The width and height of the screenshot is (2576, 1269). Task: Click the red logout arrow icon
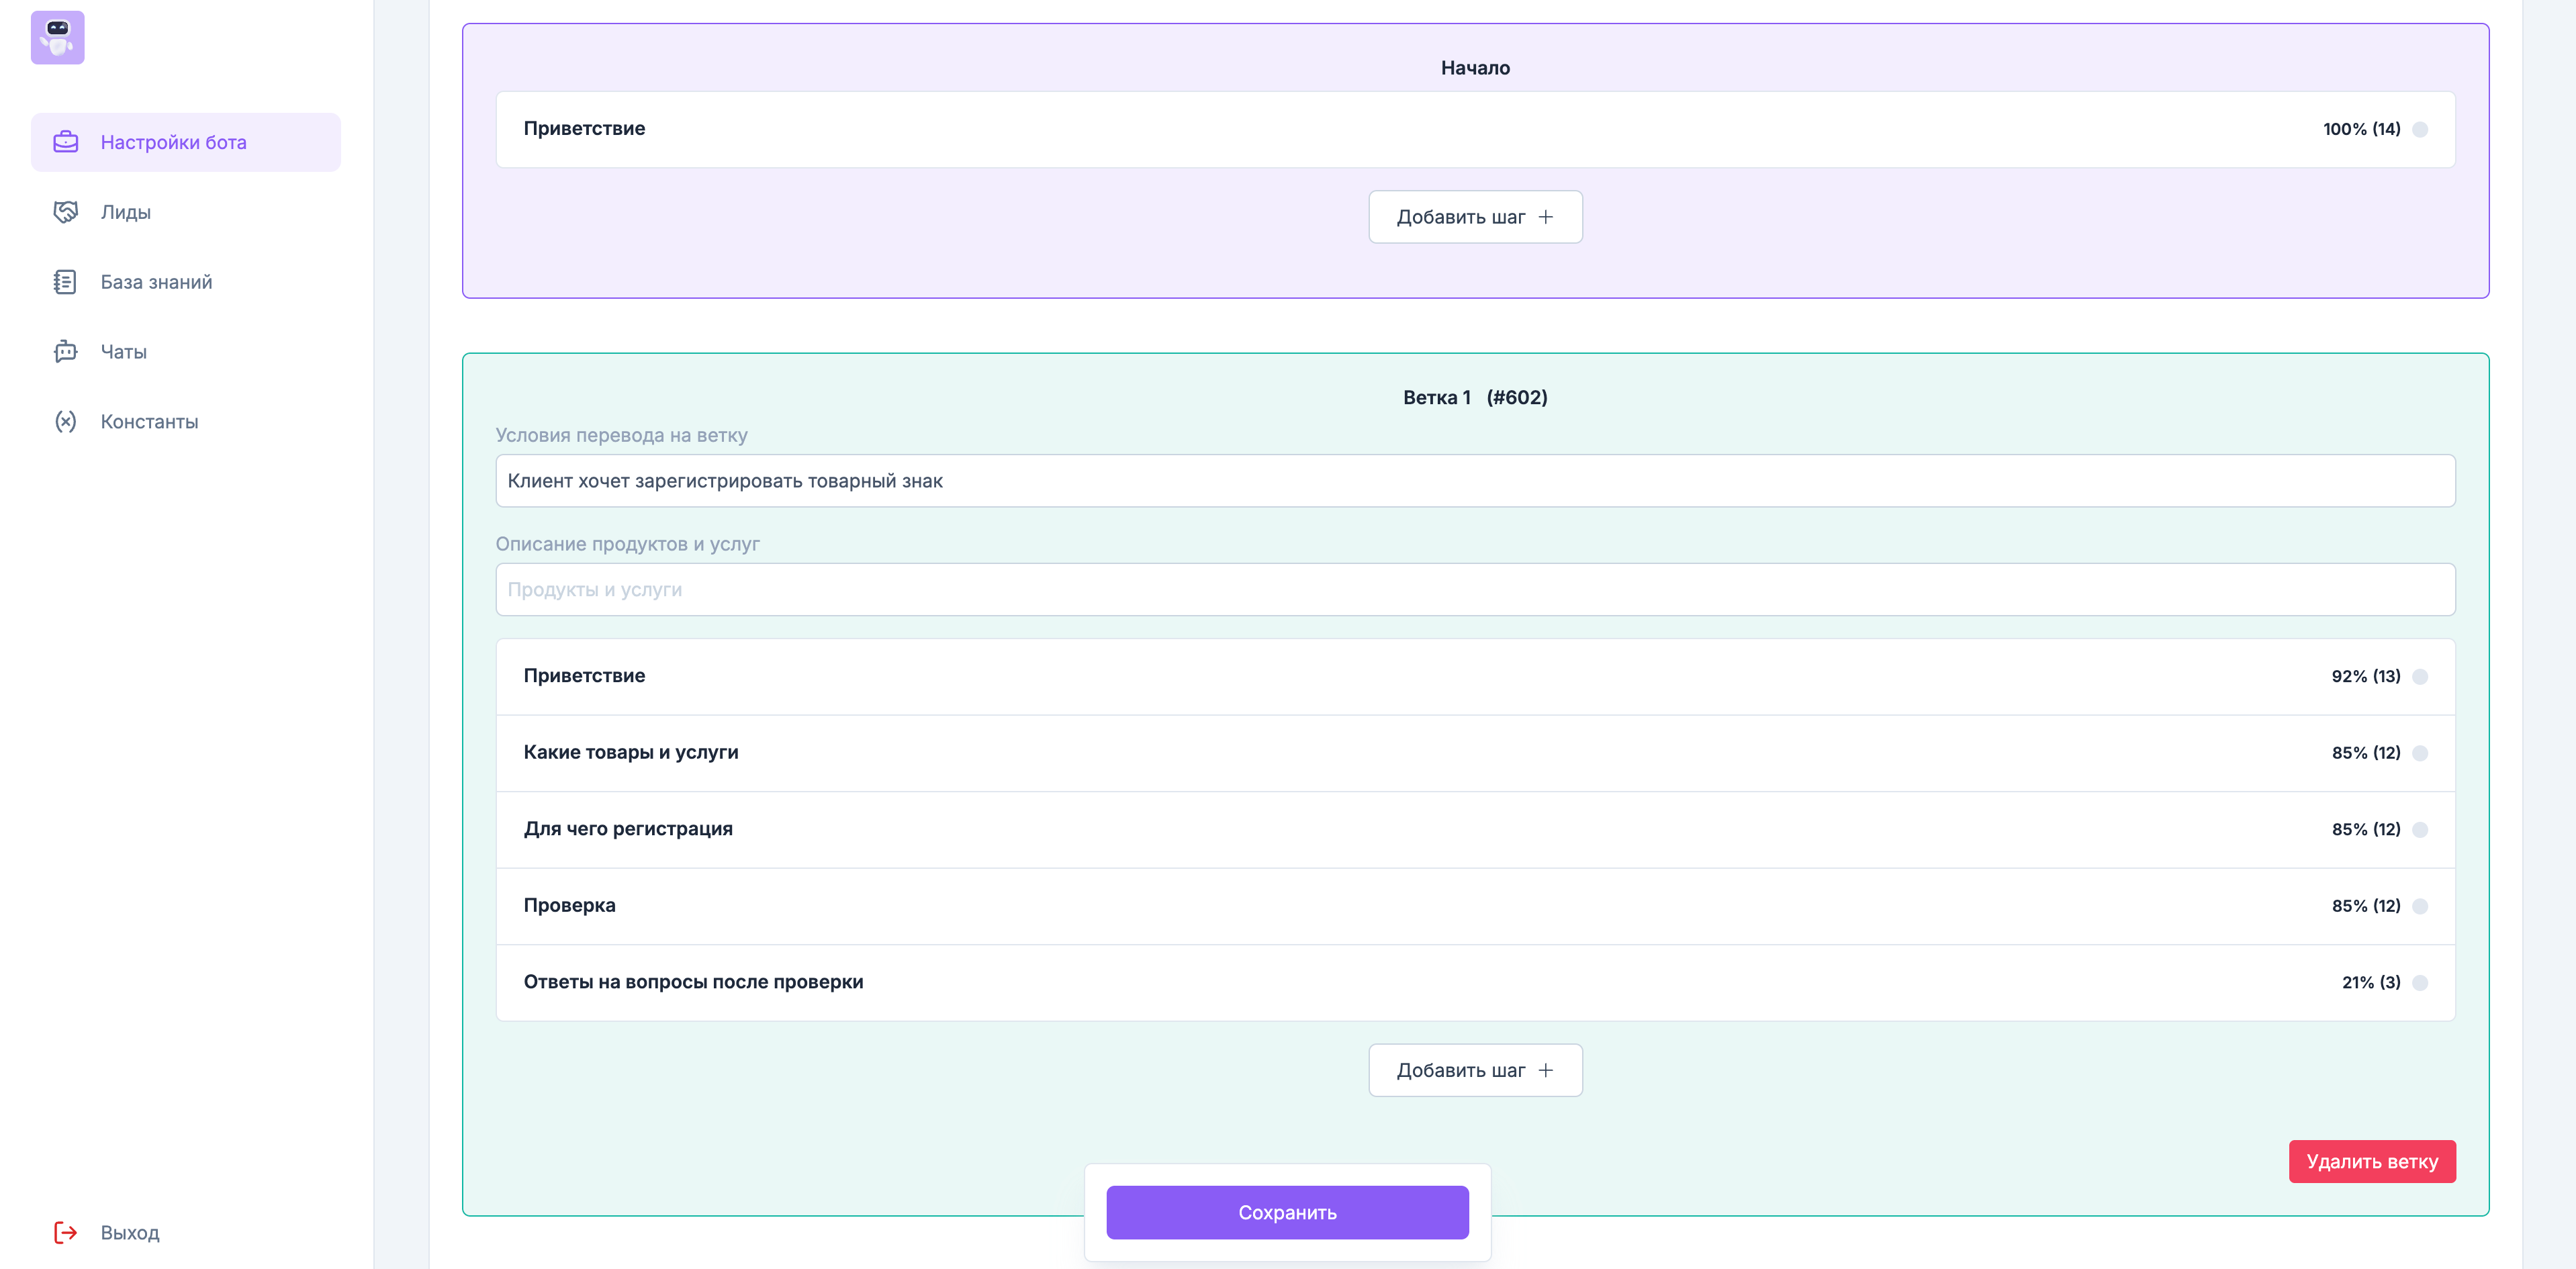pos(66,1232)
